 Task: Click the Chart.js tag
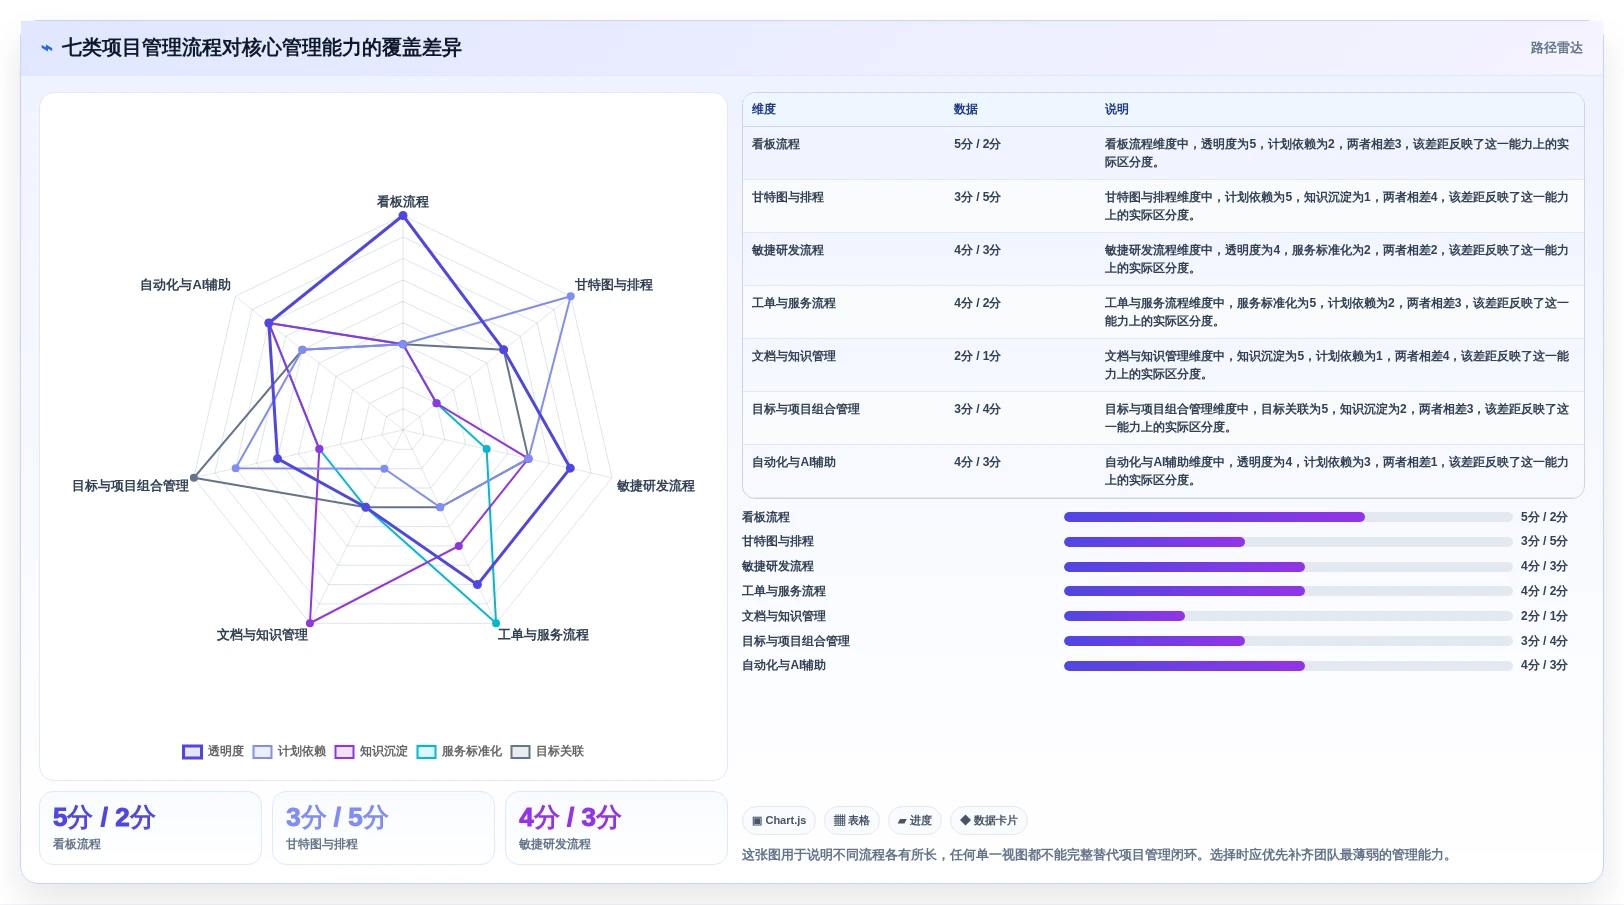(779, 820)
